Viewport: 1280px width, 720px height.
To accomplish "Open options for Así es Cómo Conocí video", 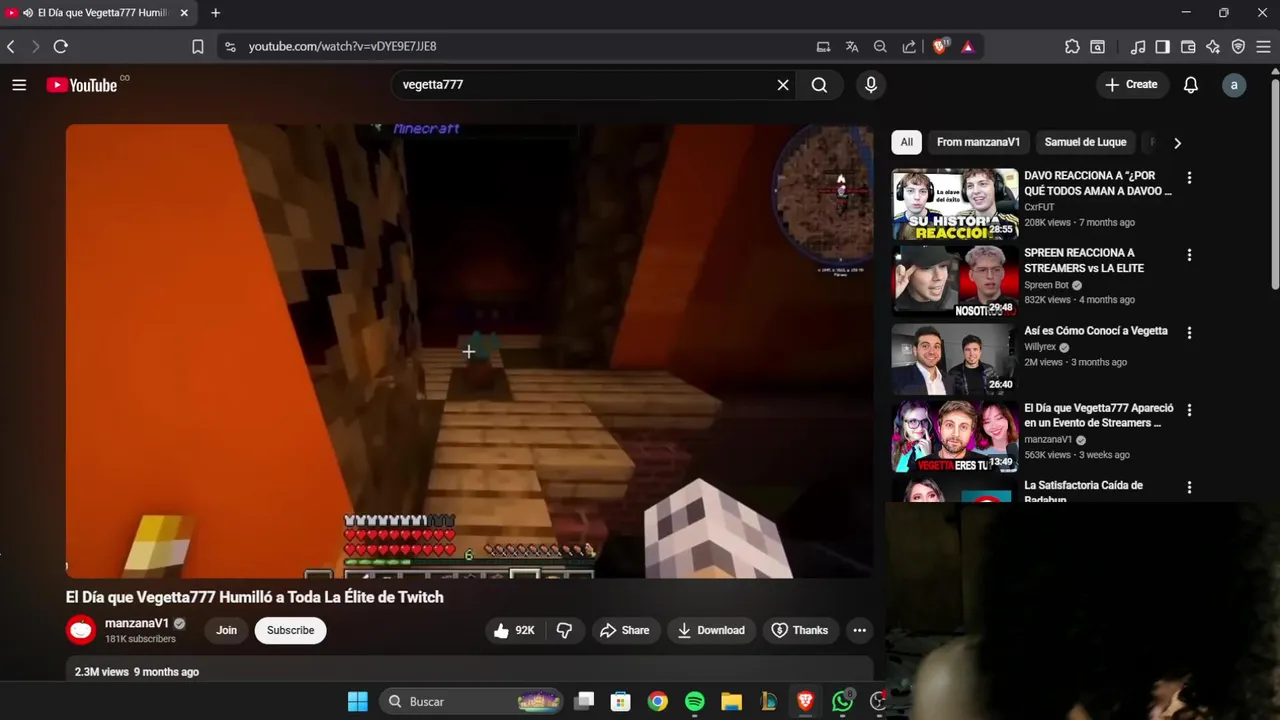I will [x=1189, y=333].
